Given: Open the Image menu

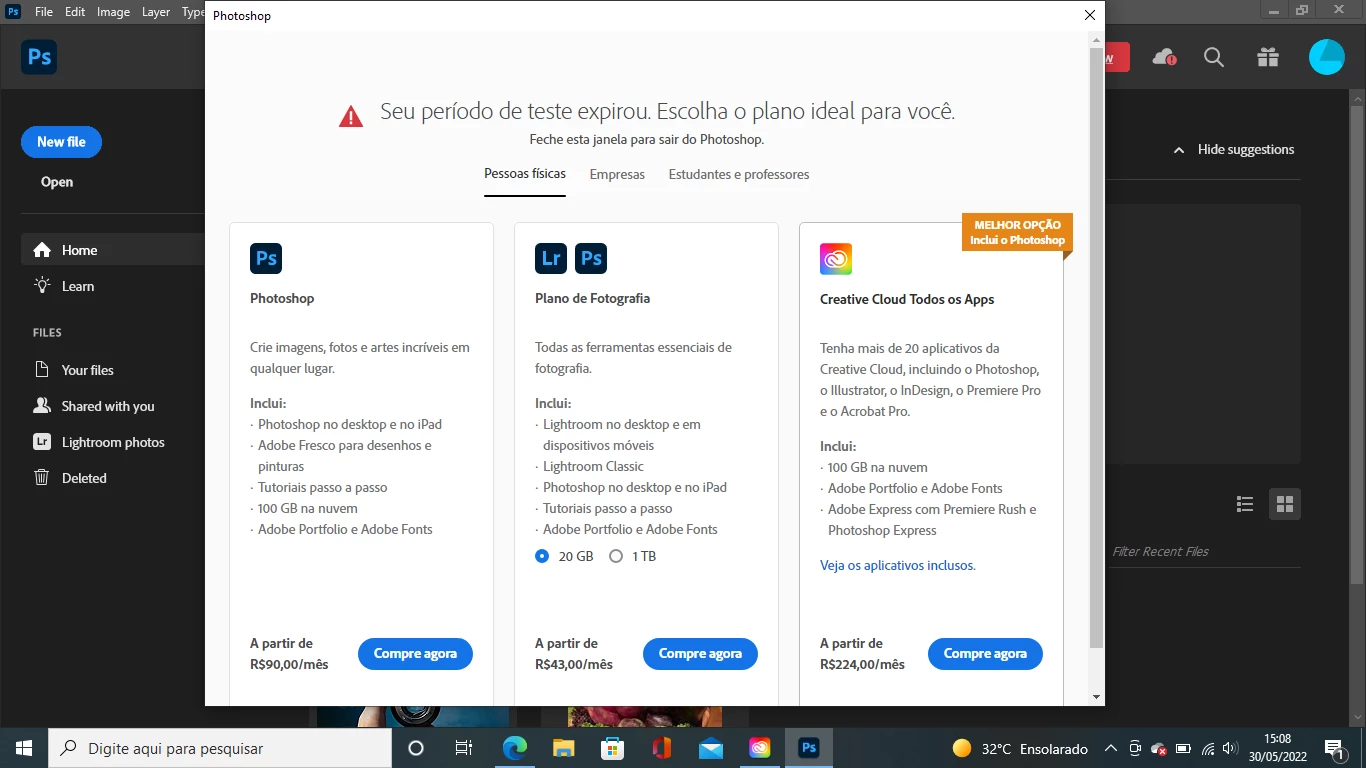Looking at the screenshot, I should point(113,12).
